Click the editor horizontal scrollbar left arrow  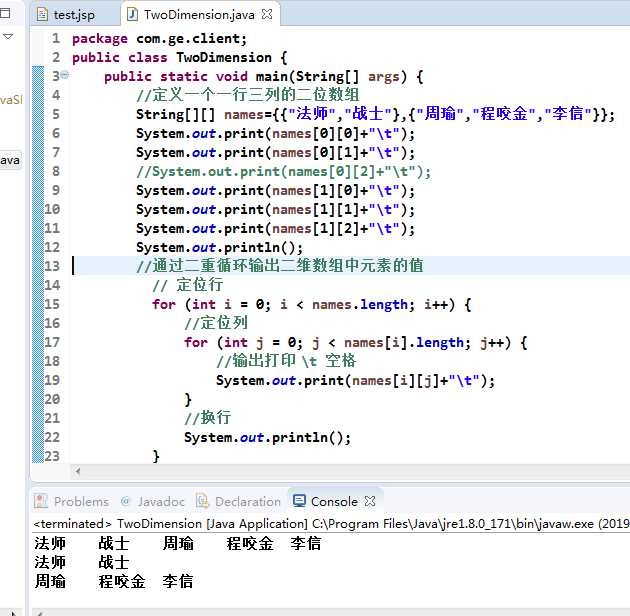click(x=78, y=471)
